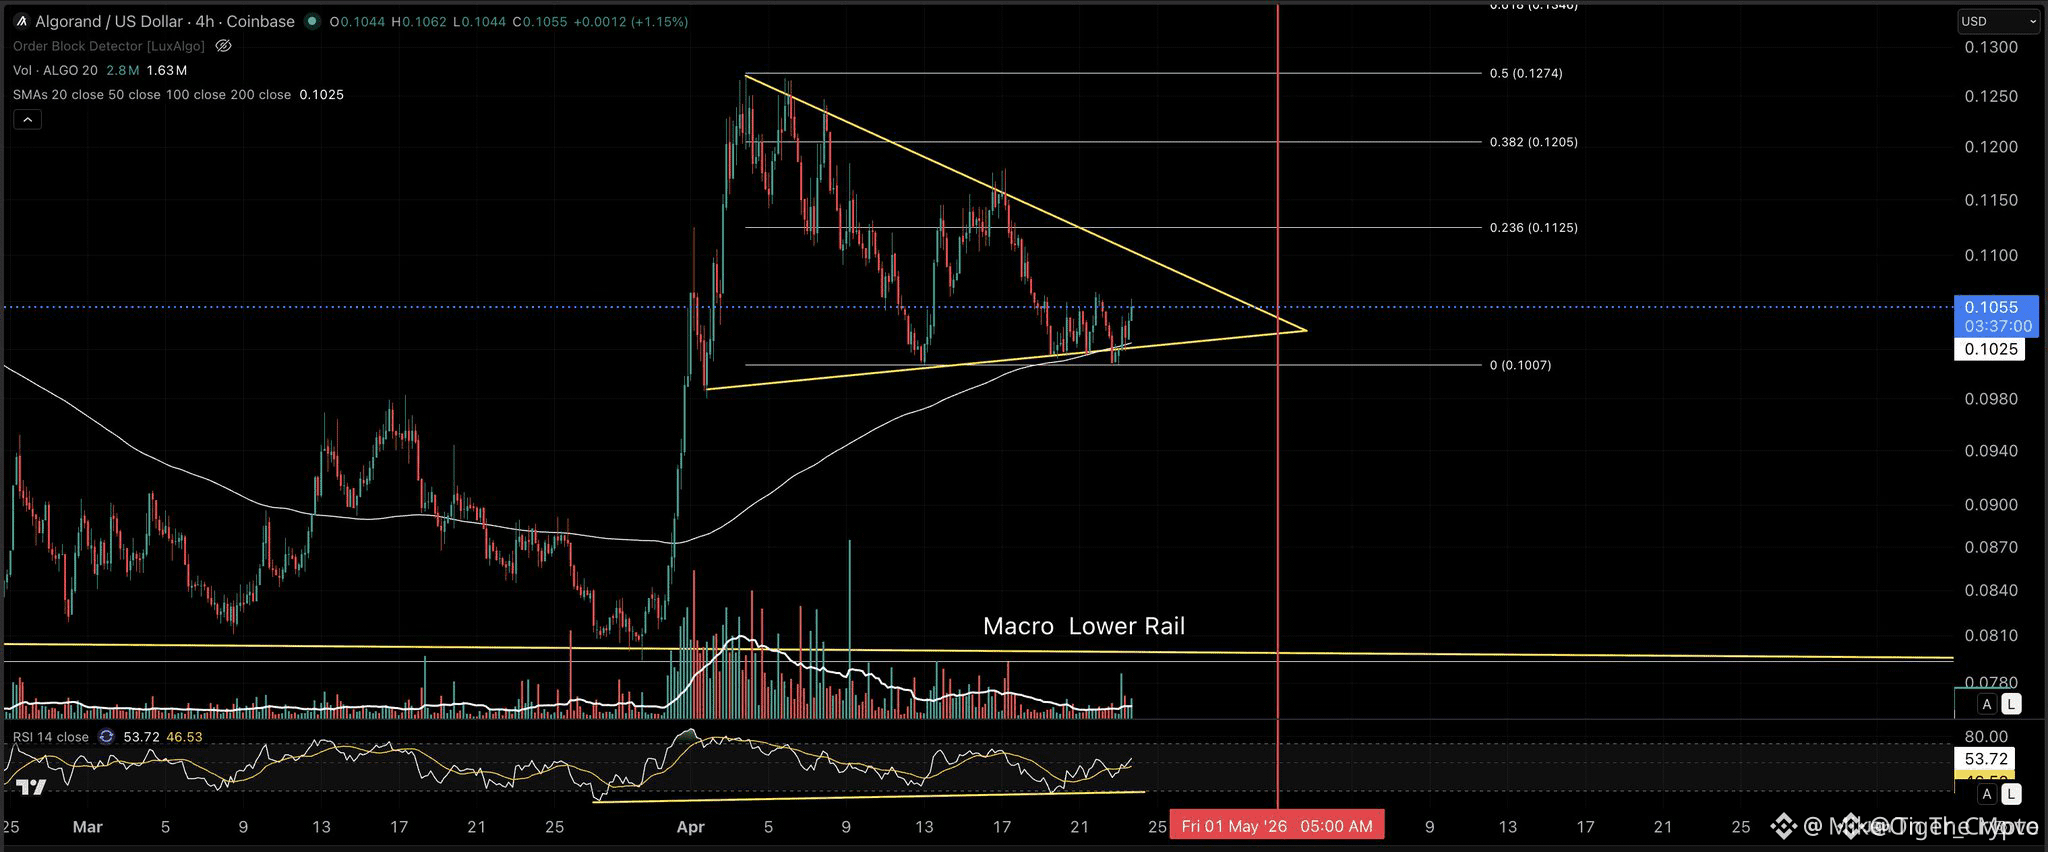Select the 0.5 (0.1274) Fibonacci level label
The width and height of the screenshot is (2048, 852).
click(x=1526, y=73)
